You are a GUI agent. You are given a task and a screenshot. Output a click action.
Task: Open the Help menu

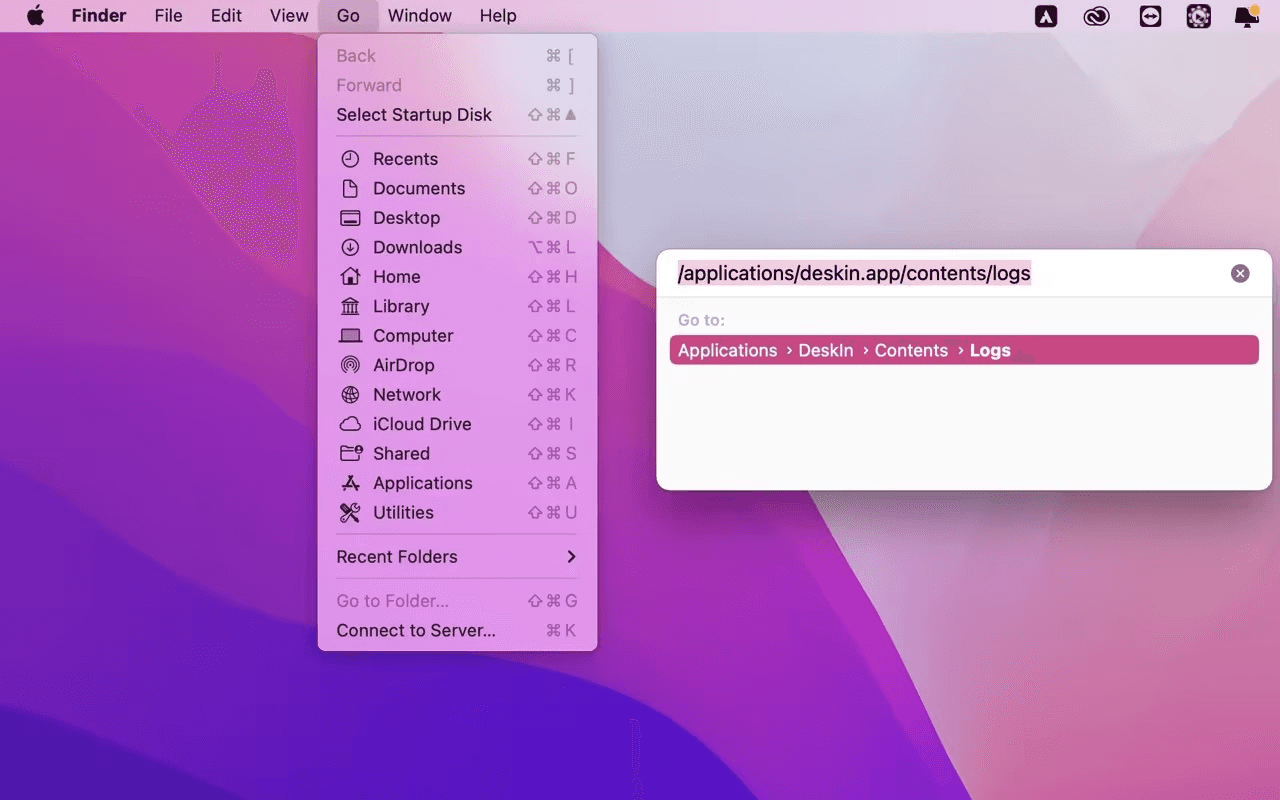[x=498, y=16]
